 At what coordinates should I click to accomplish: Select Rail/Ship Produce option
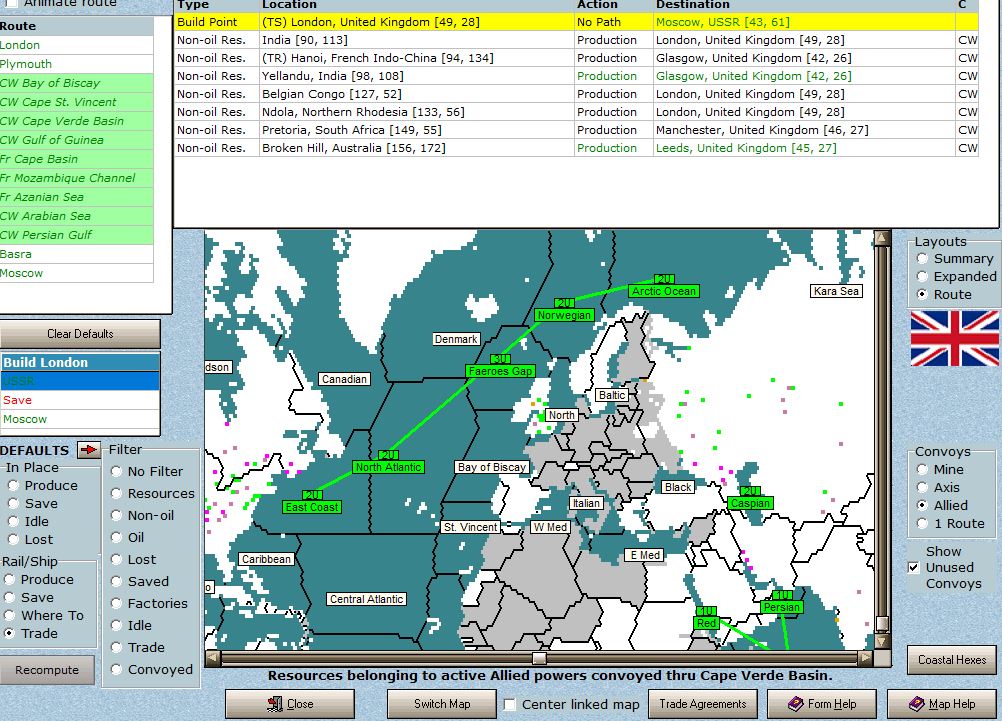(9, 580)
